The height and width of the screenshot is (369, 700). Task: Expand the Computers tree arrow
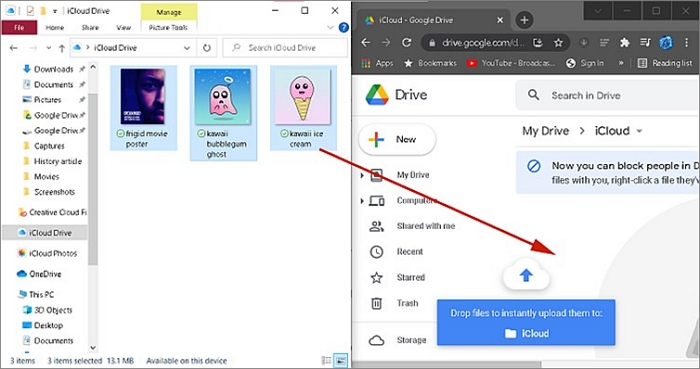362,201
